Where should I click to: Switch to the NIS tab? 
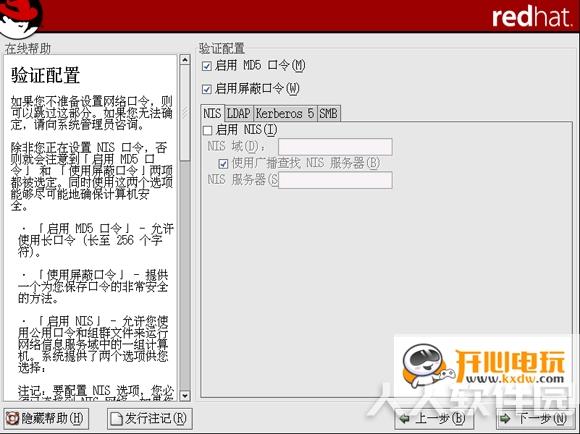pos(212,113)
